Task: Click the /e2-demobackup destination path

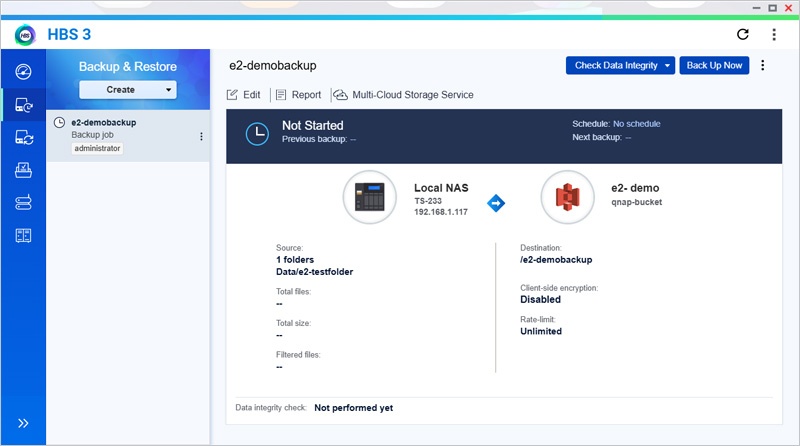Action: tap(556, 260)
